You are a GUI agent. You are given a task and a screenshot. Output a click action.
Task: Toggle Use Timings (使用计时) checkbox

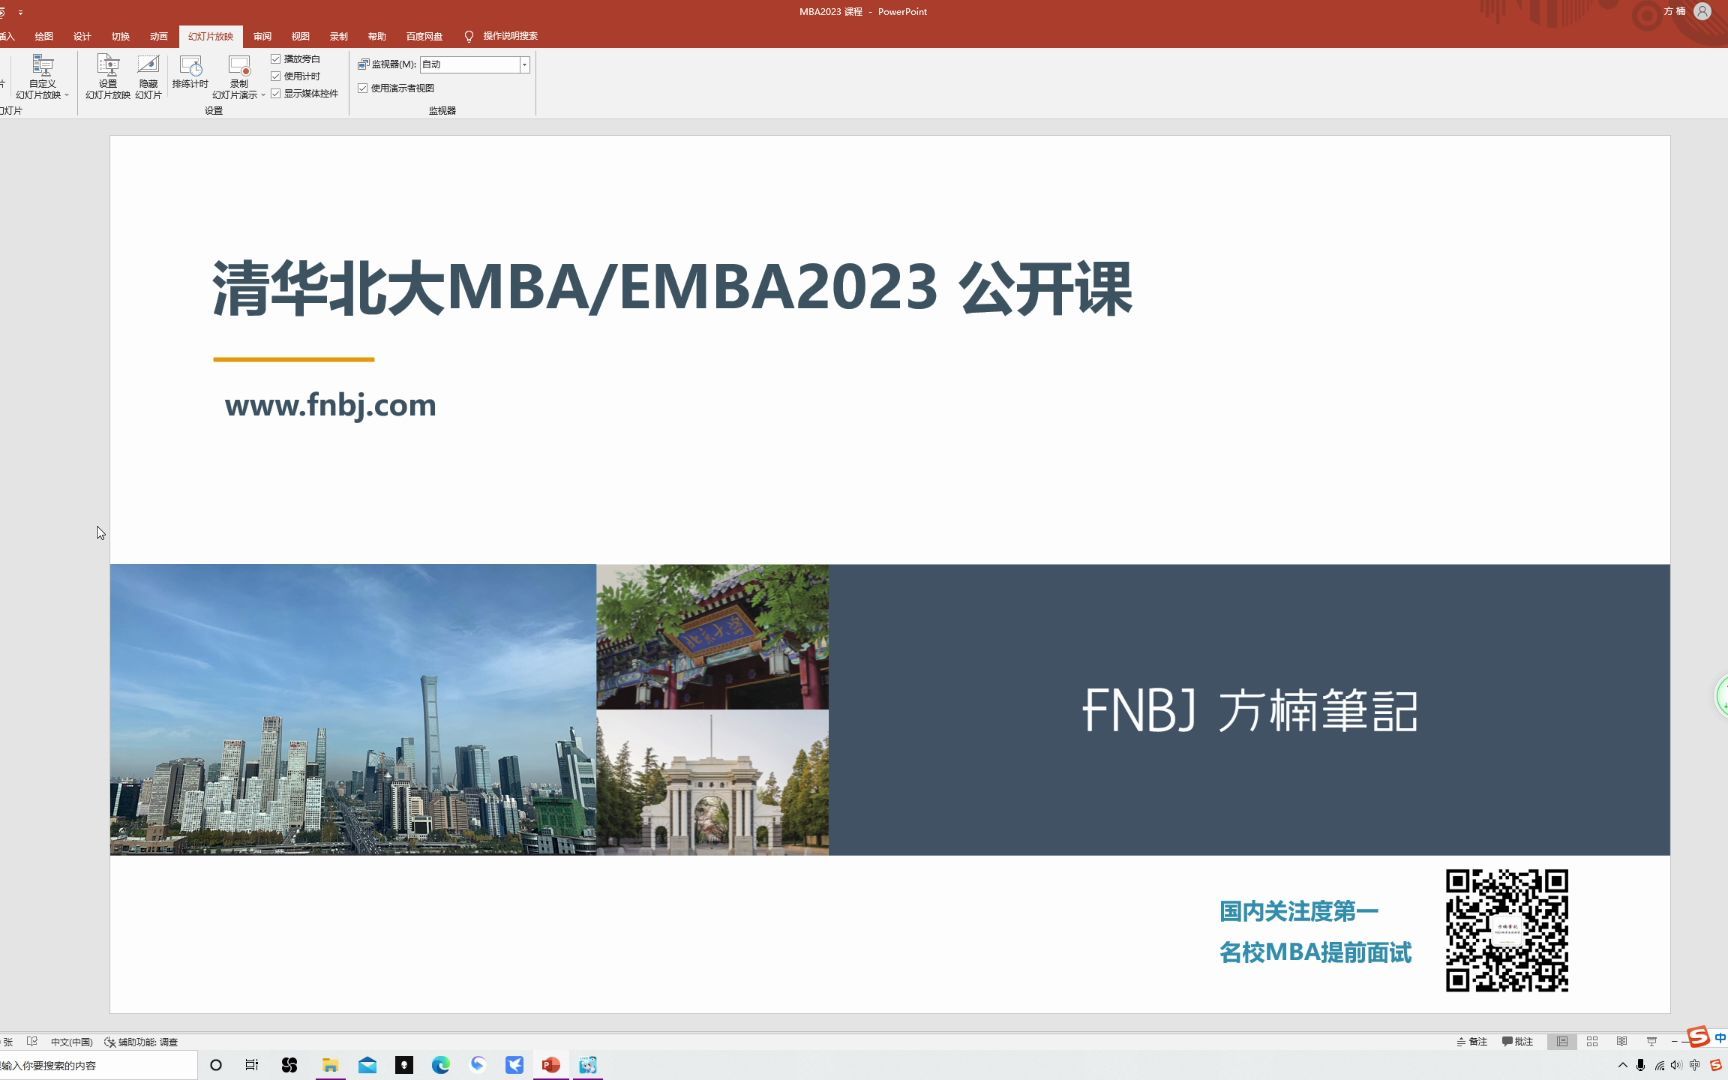[276, 76]
